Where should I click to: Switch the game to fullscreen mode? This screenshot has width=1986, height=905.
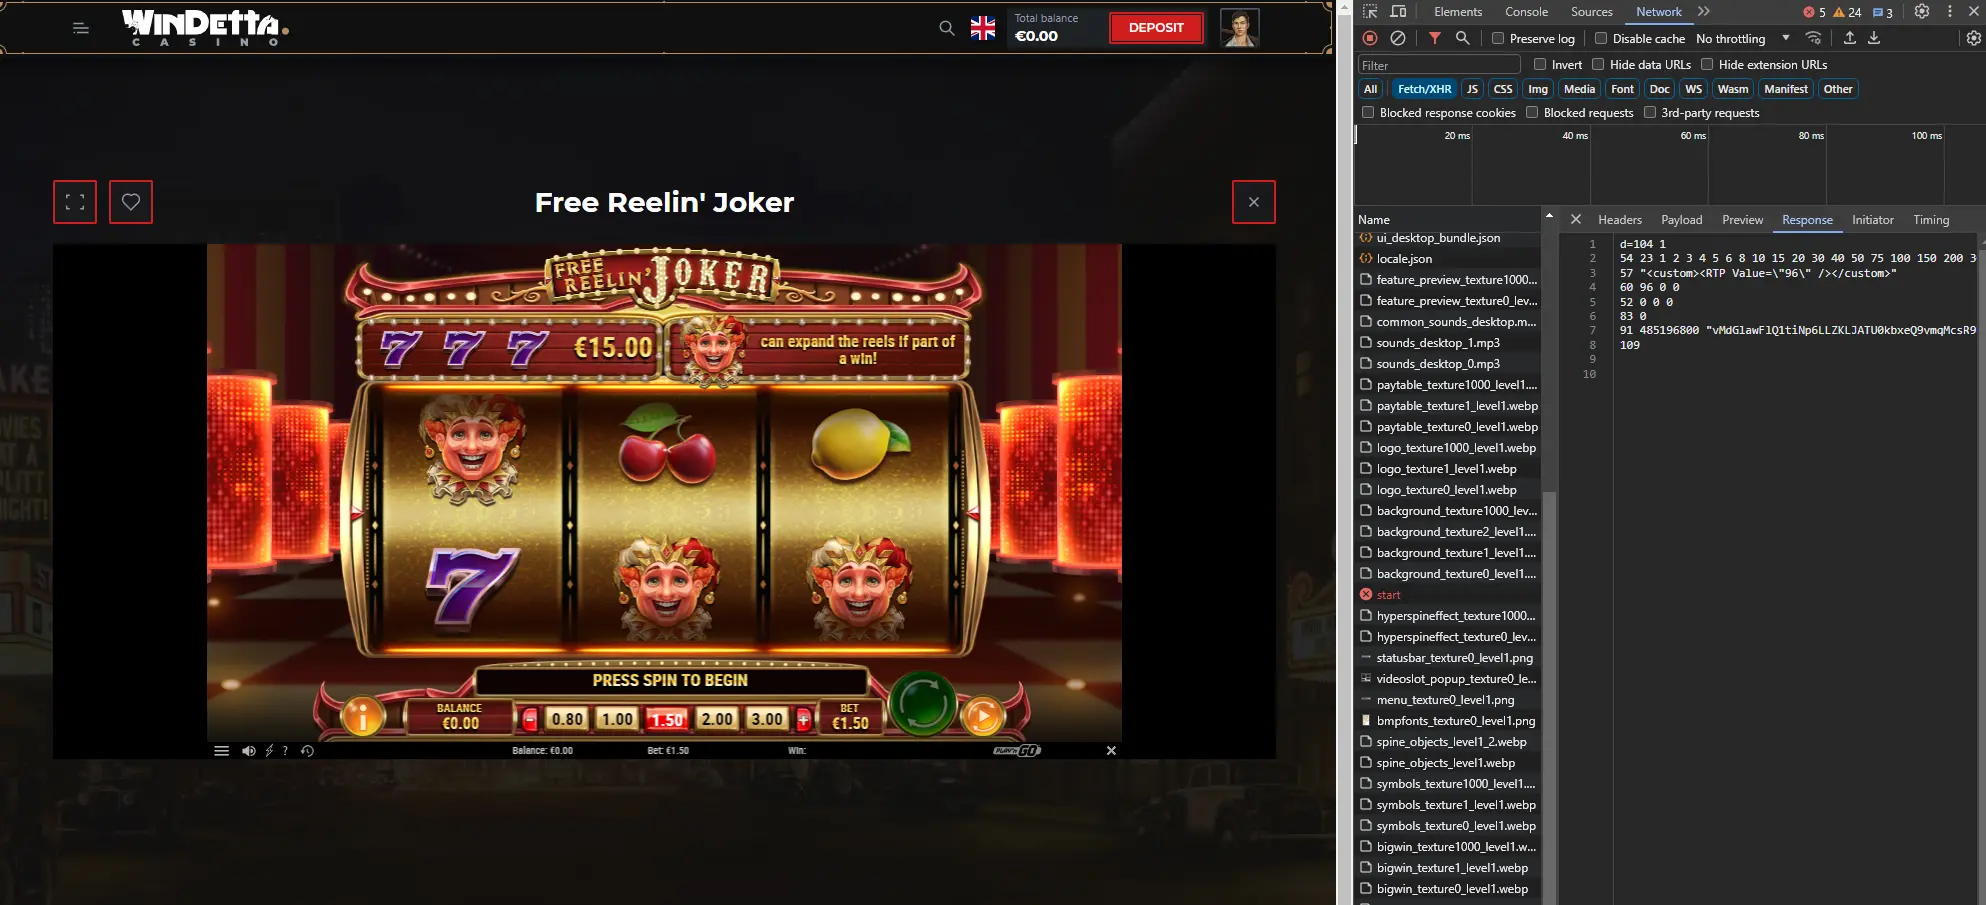[75, 202]
